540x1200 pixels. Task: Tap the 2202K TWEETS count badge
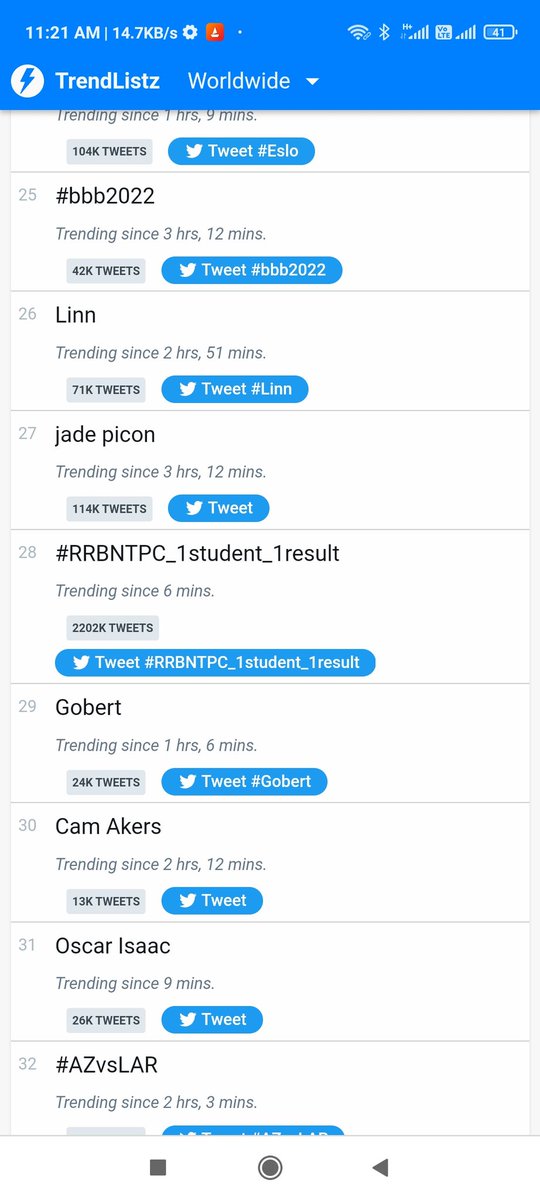[x=113, y=628]
